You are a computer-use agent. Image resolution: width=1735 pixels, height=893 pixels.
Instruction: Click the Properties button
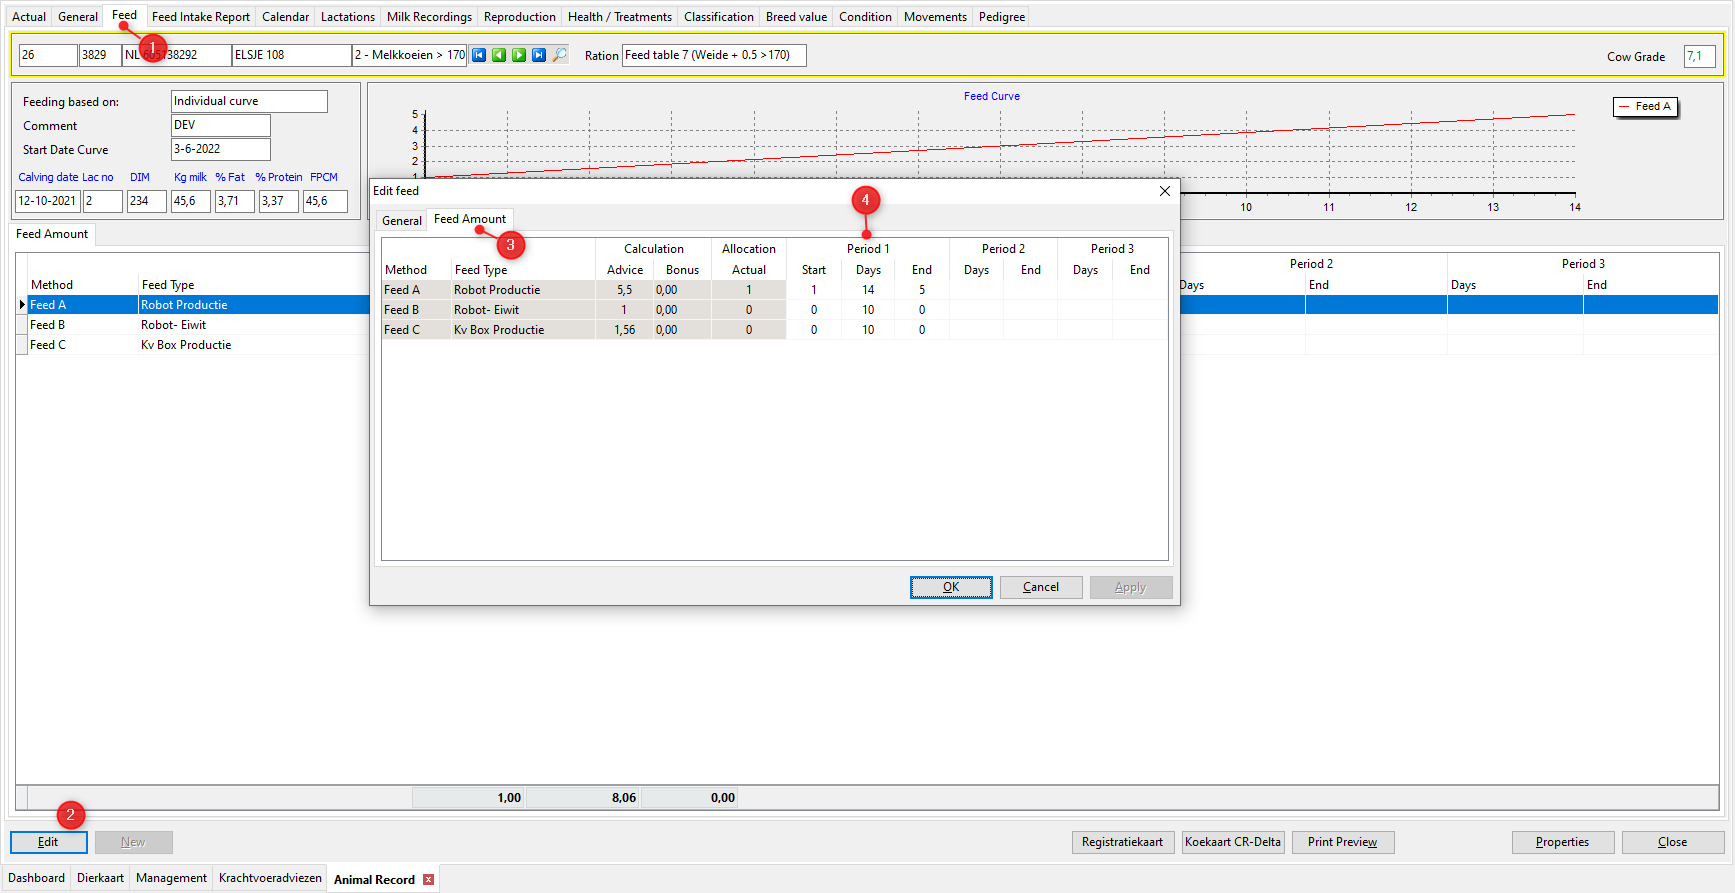pyautogui.click(x=1563, y=842)
